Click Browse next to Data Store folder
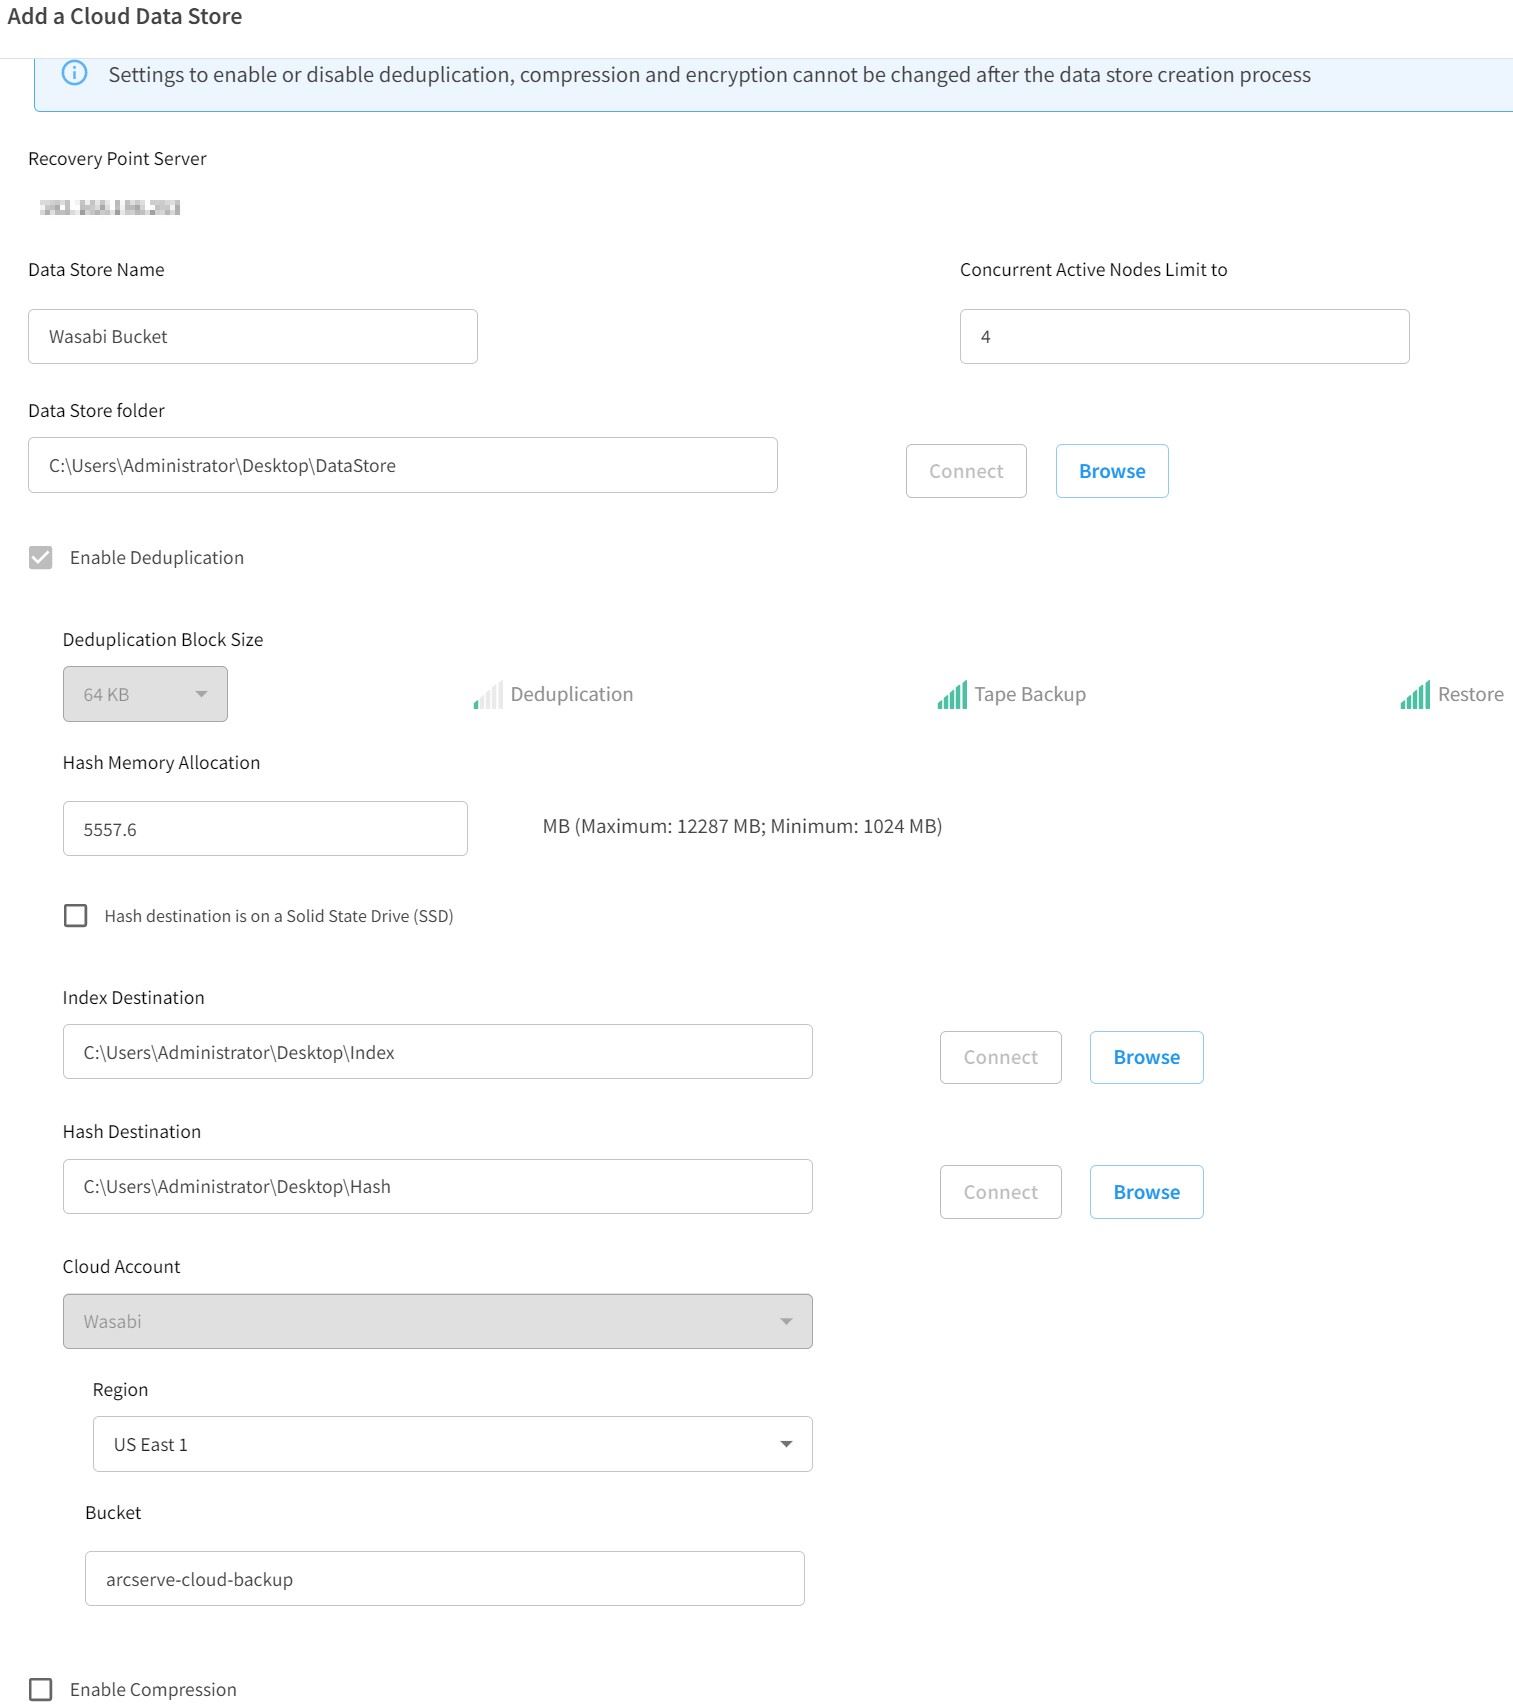 [1112, 471]
